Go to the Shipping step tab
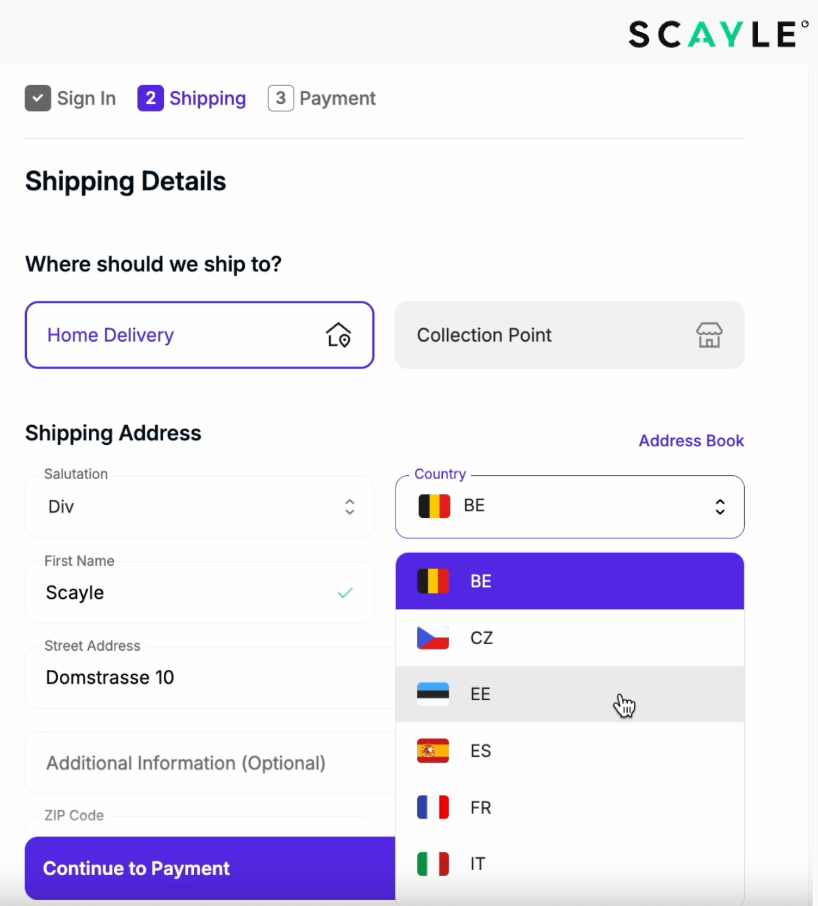 pyautogui.click(x=192, y=98)
